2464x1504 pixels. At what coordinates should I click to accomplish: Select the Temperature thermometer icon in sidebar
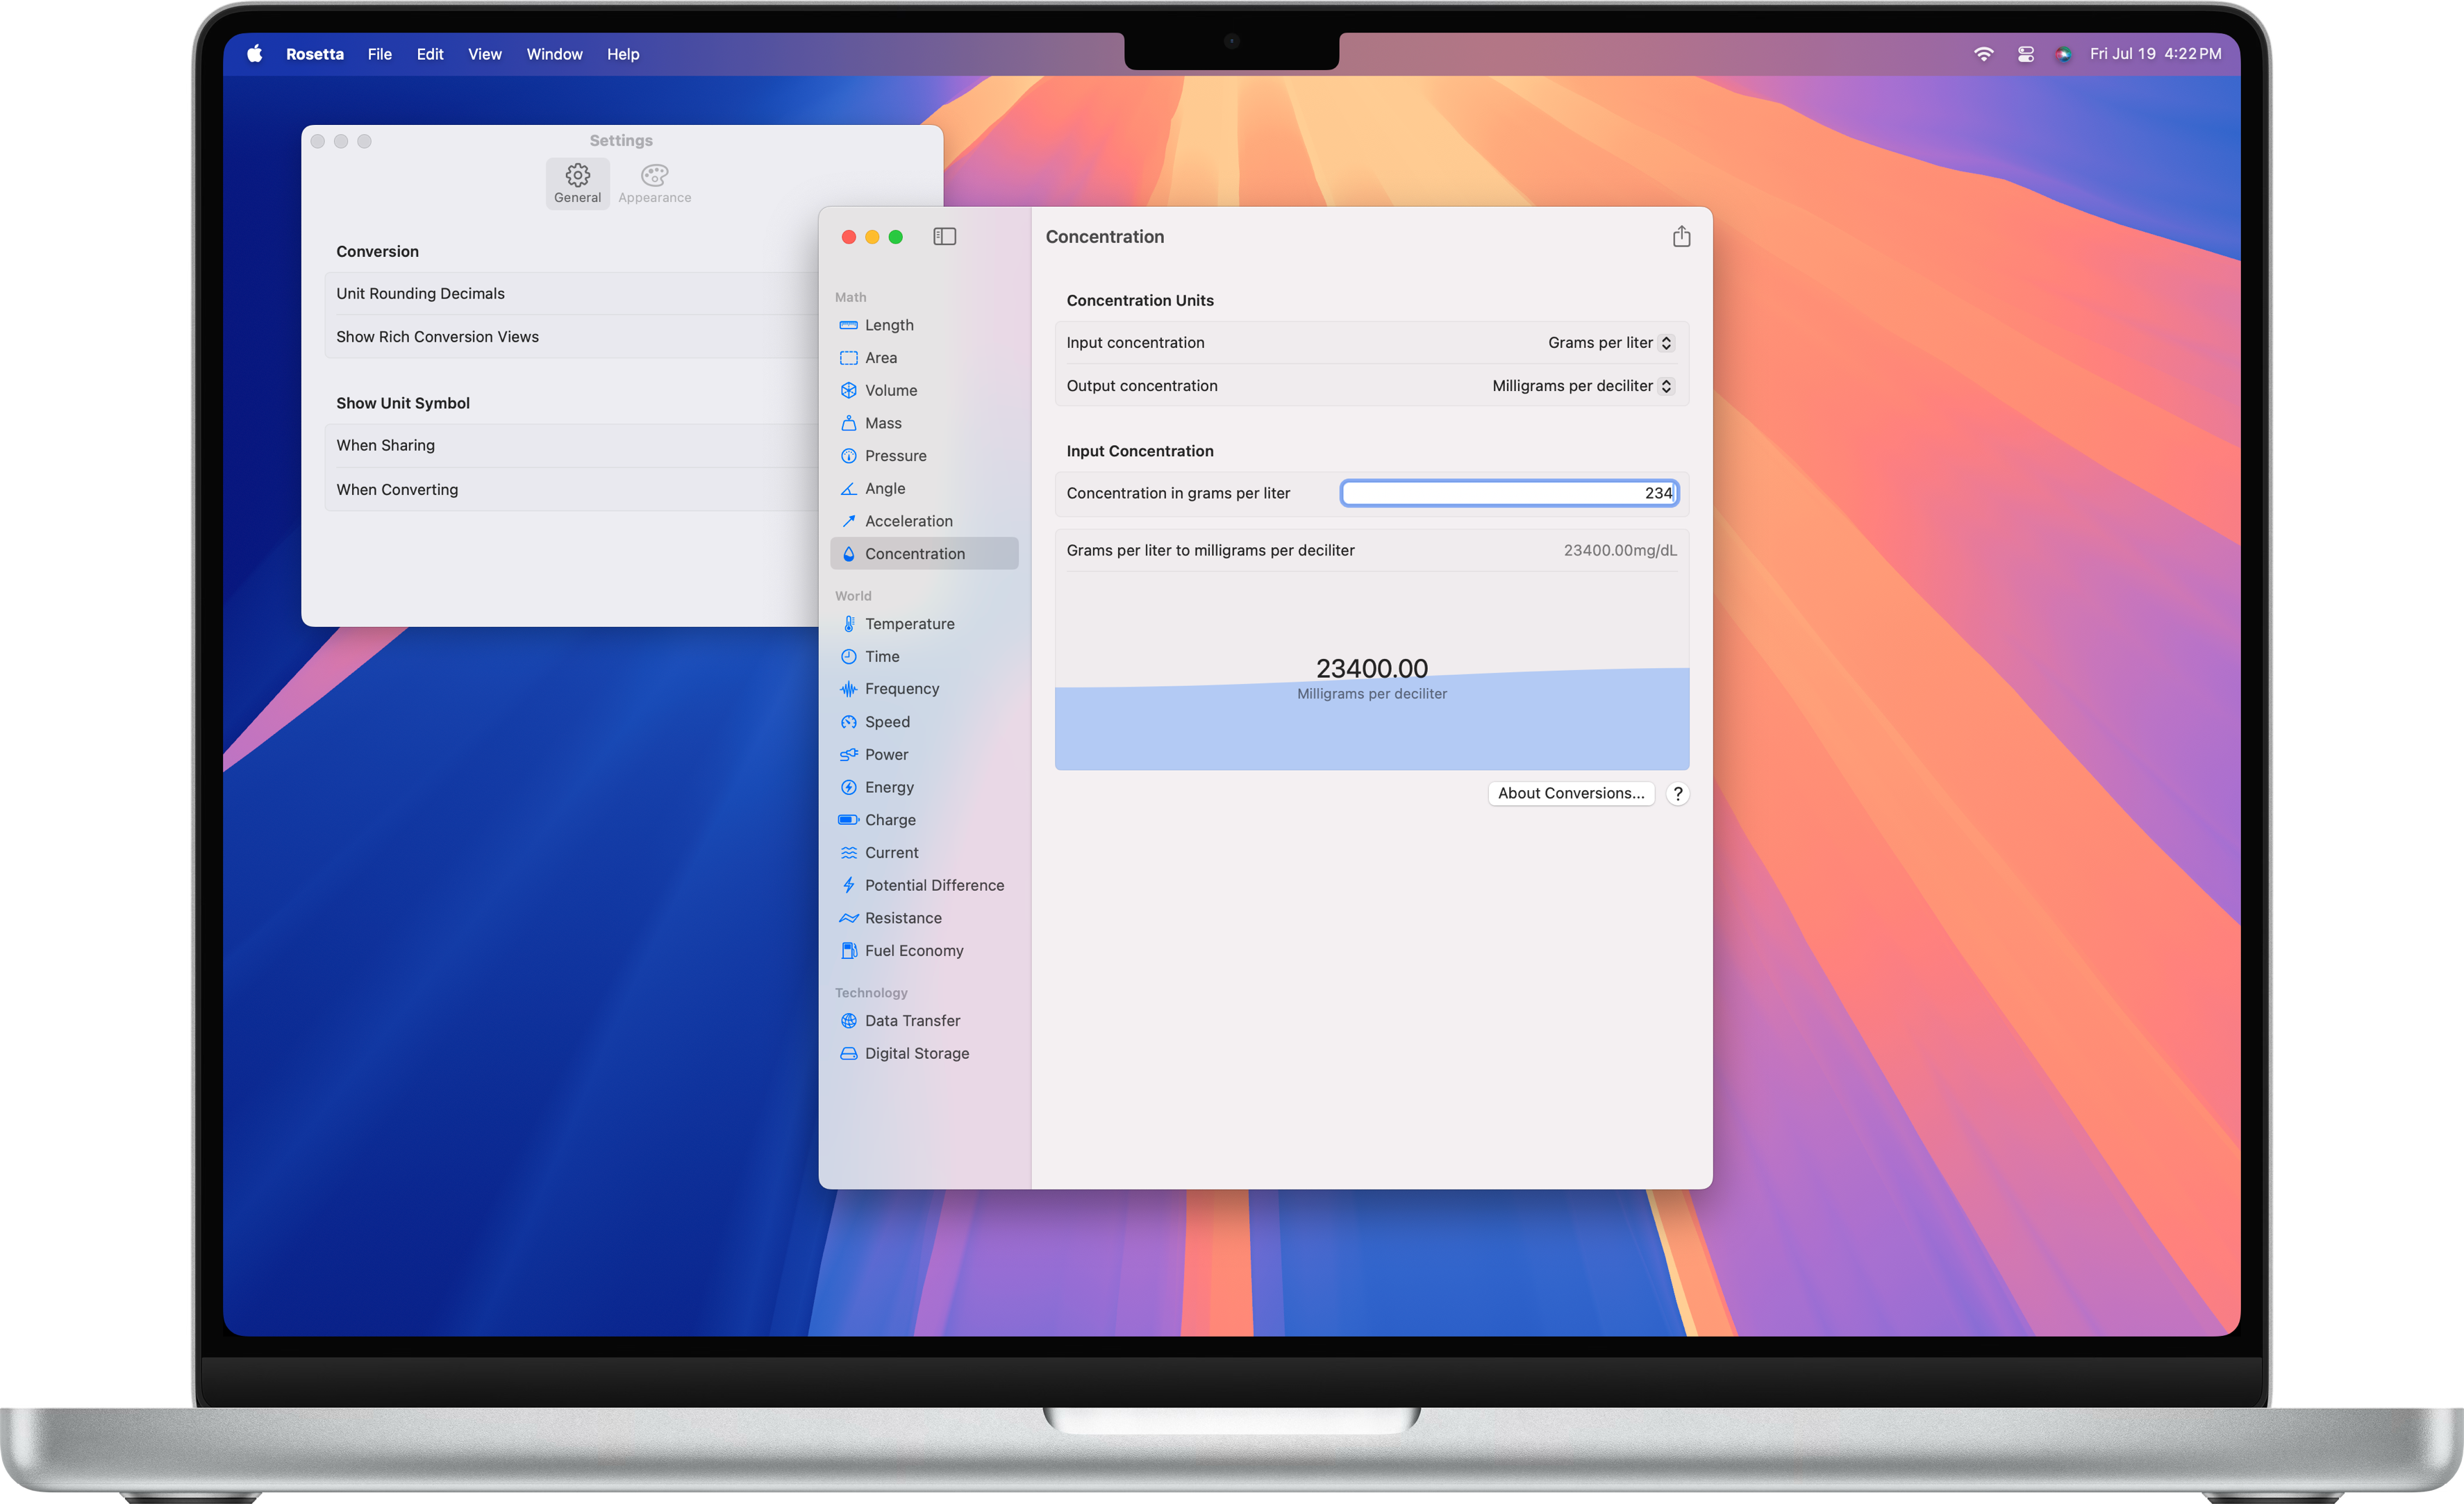tap(848, 624)
